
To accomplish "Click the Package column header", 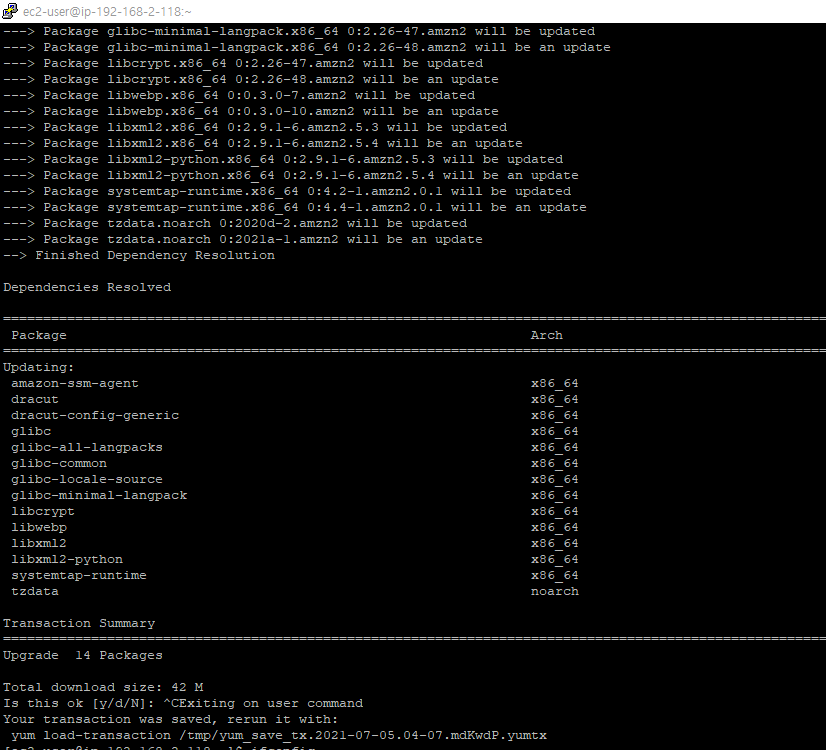I will (39, 335).
